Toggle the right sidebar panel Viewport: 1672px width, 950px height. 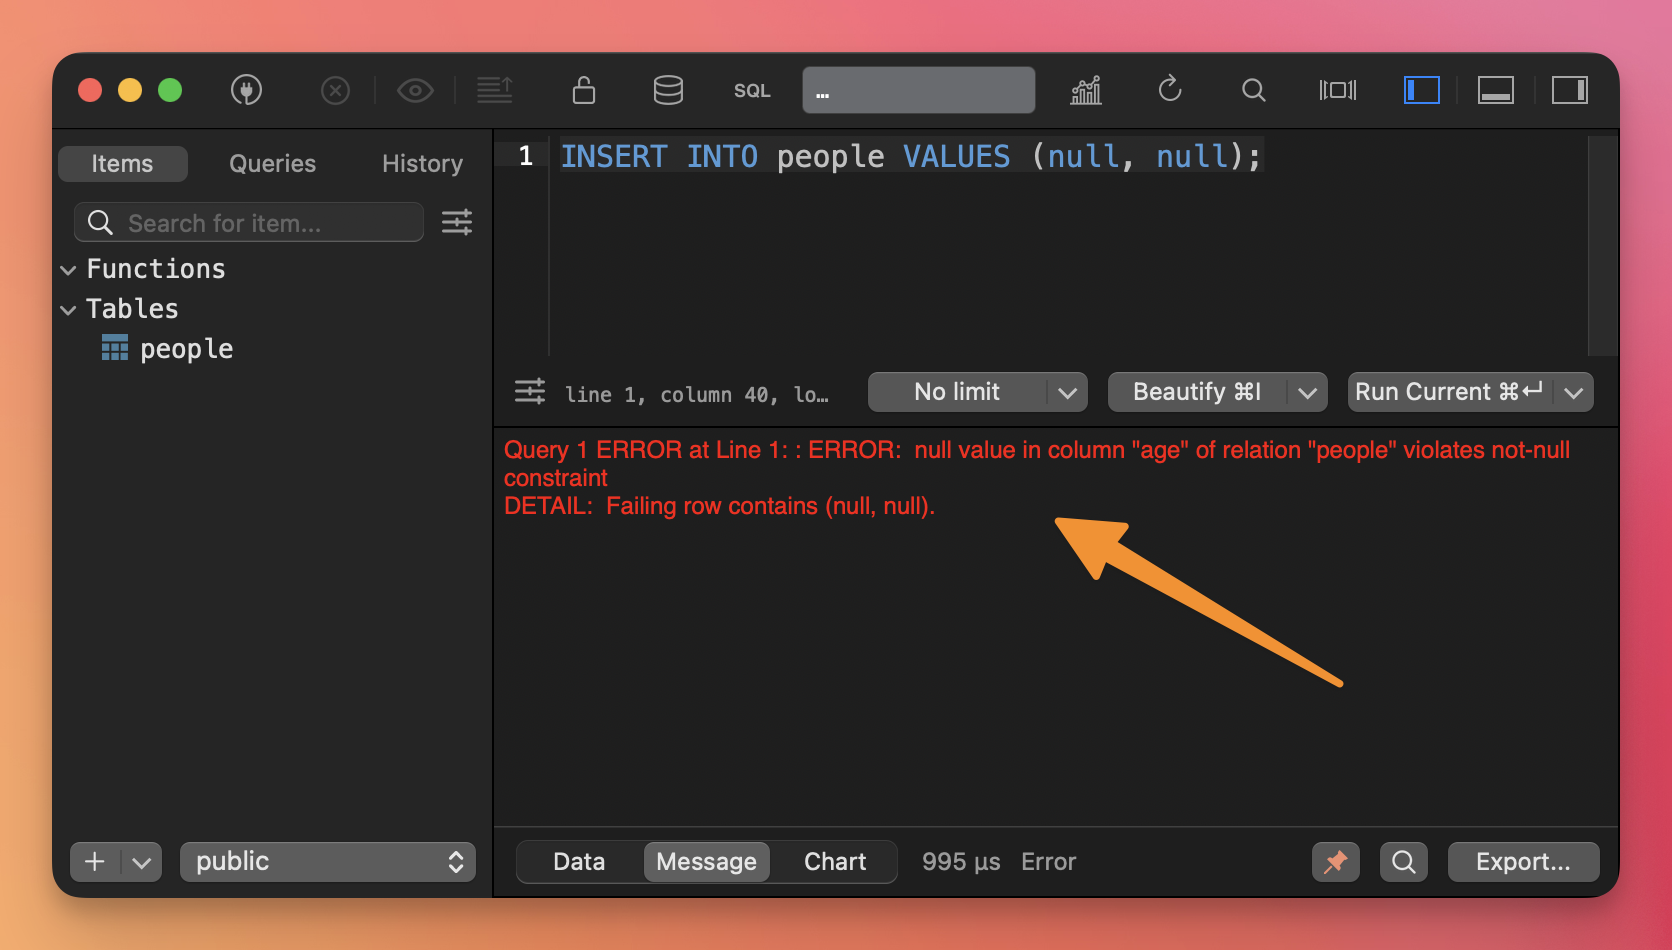[1569, 90]
